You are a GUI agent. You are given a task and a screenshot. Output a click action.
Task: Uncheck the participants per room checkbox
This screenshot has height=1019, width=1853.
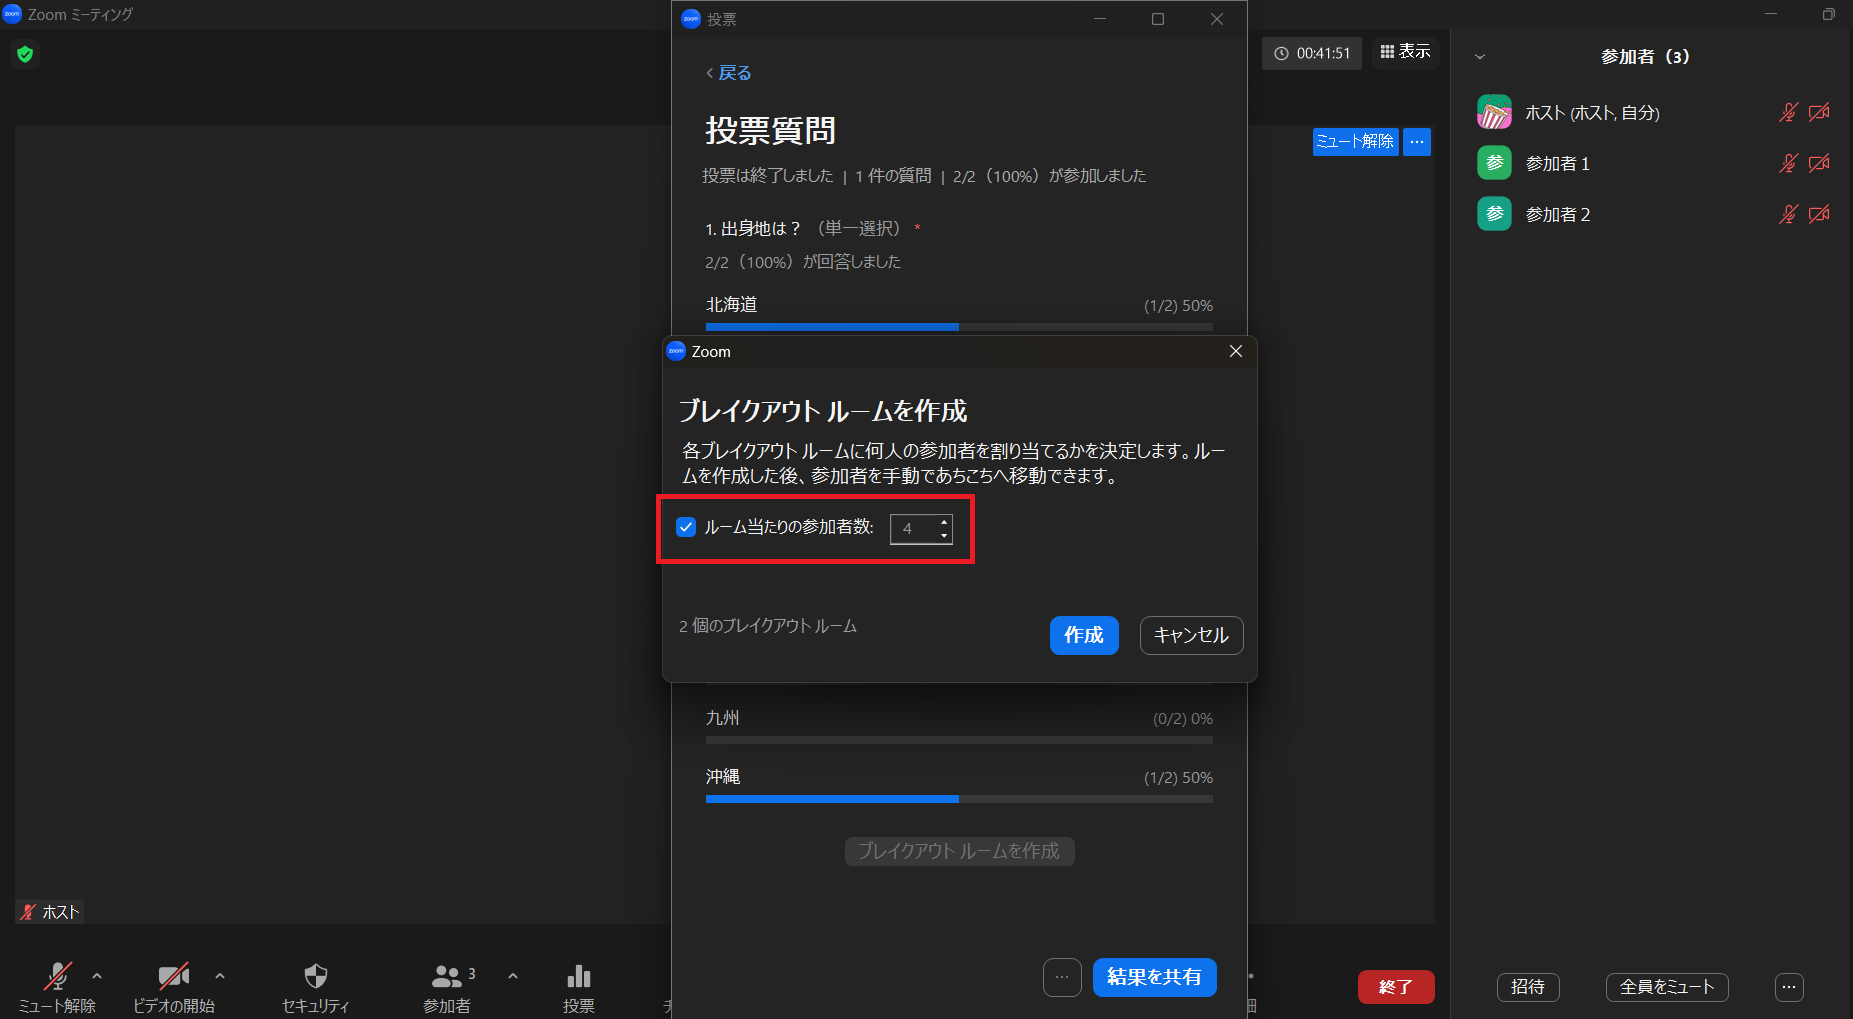tap(686, 527)
